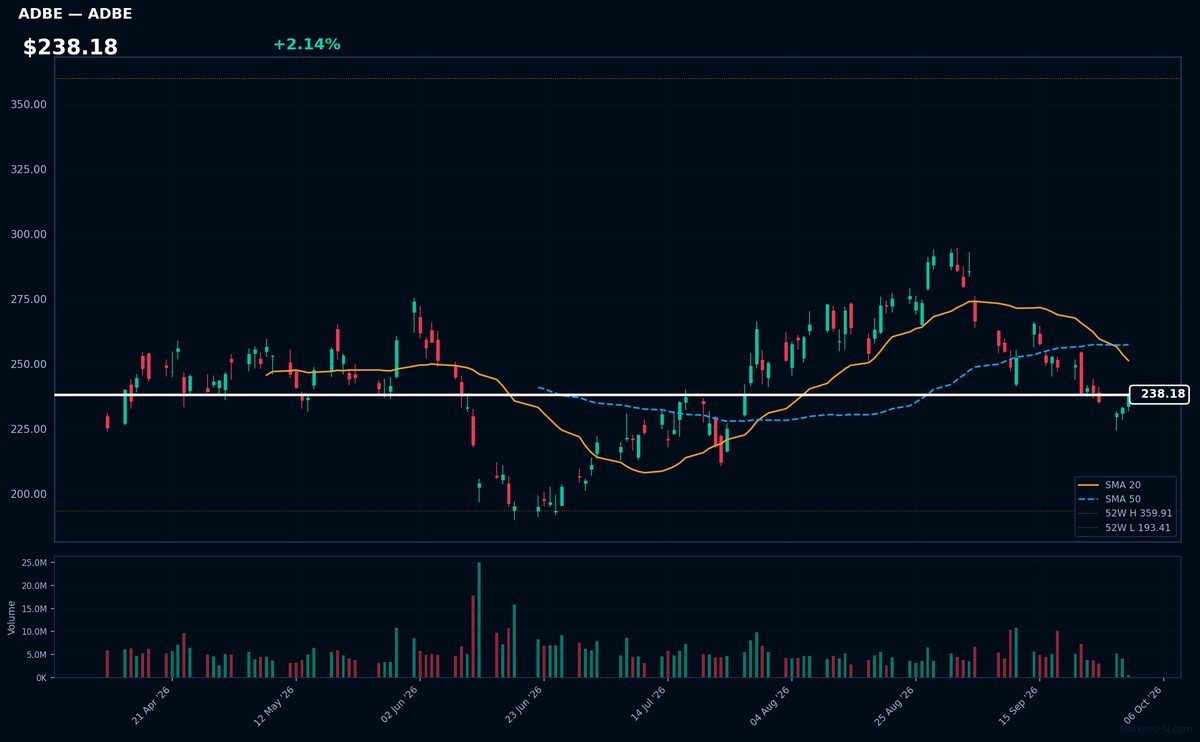1200x742 pixels.
Task: Click the 225.00 price axis label
Action: pos(28,430)
